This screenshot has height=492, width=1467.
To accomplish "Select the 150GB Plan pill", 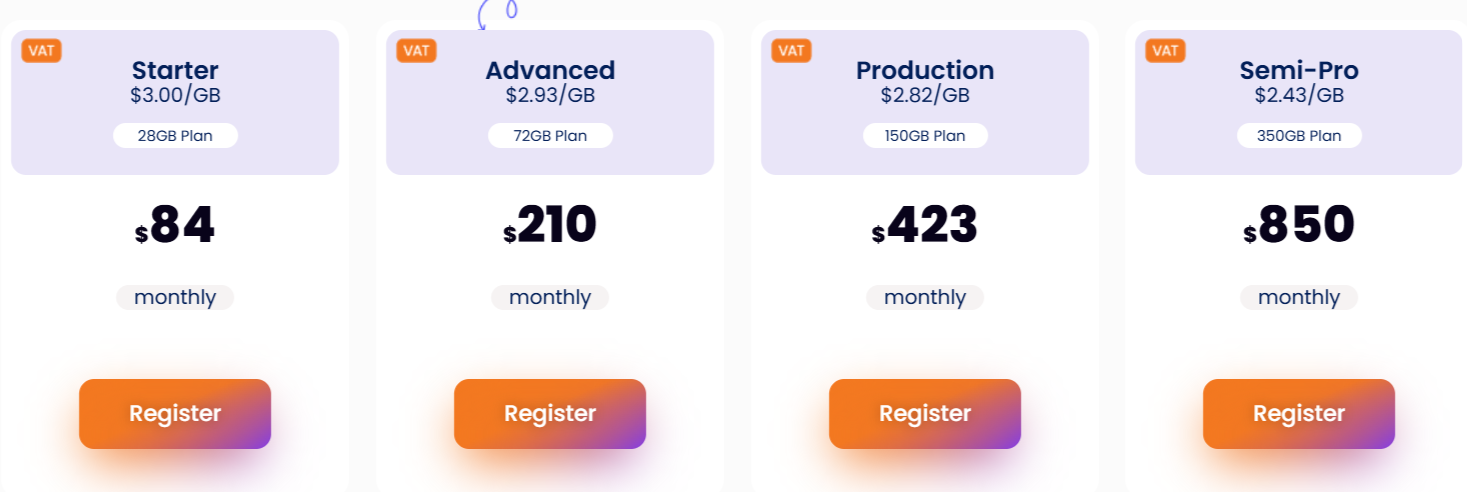I will click(x=925, y=136).
